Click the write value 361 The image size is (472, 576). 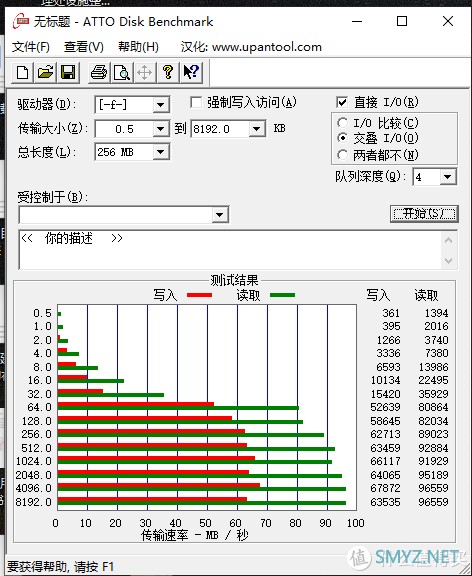pos(391,313)
